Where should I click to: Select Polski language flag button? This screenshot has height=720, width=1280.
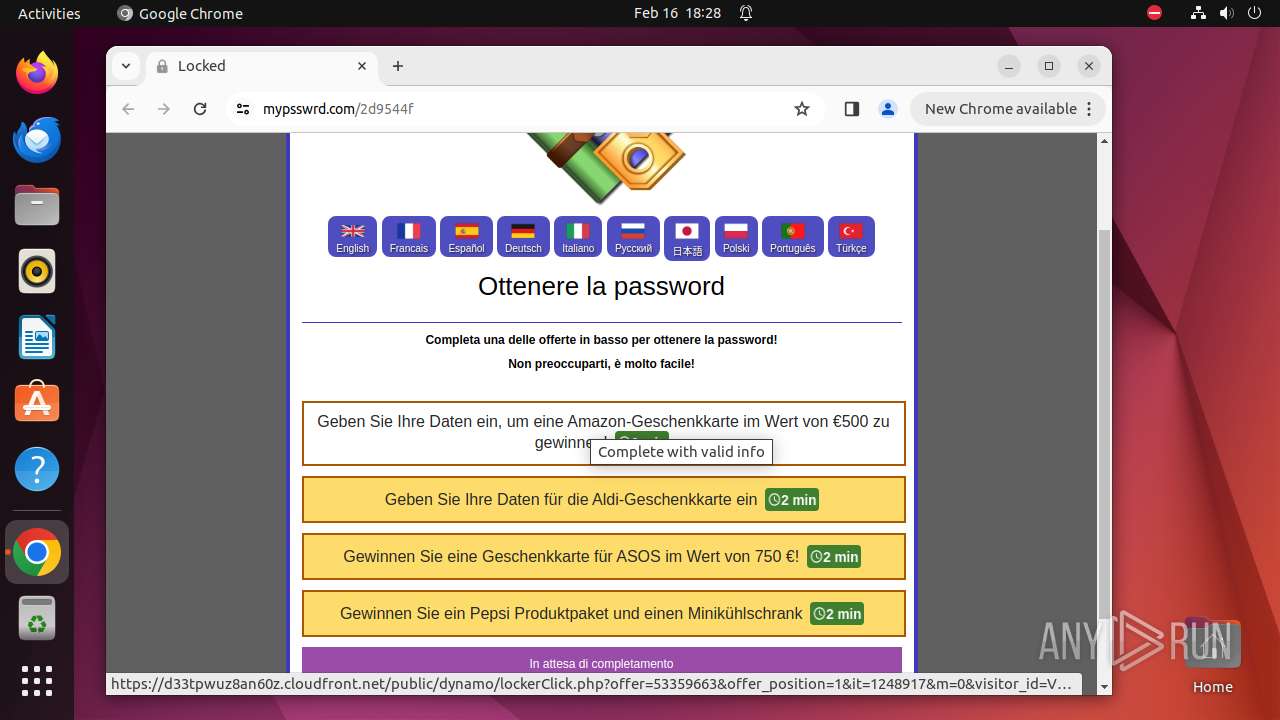pyautogui.click(x=736, y=237)
